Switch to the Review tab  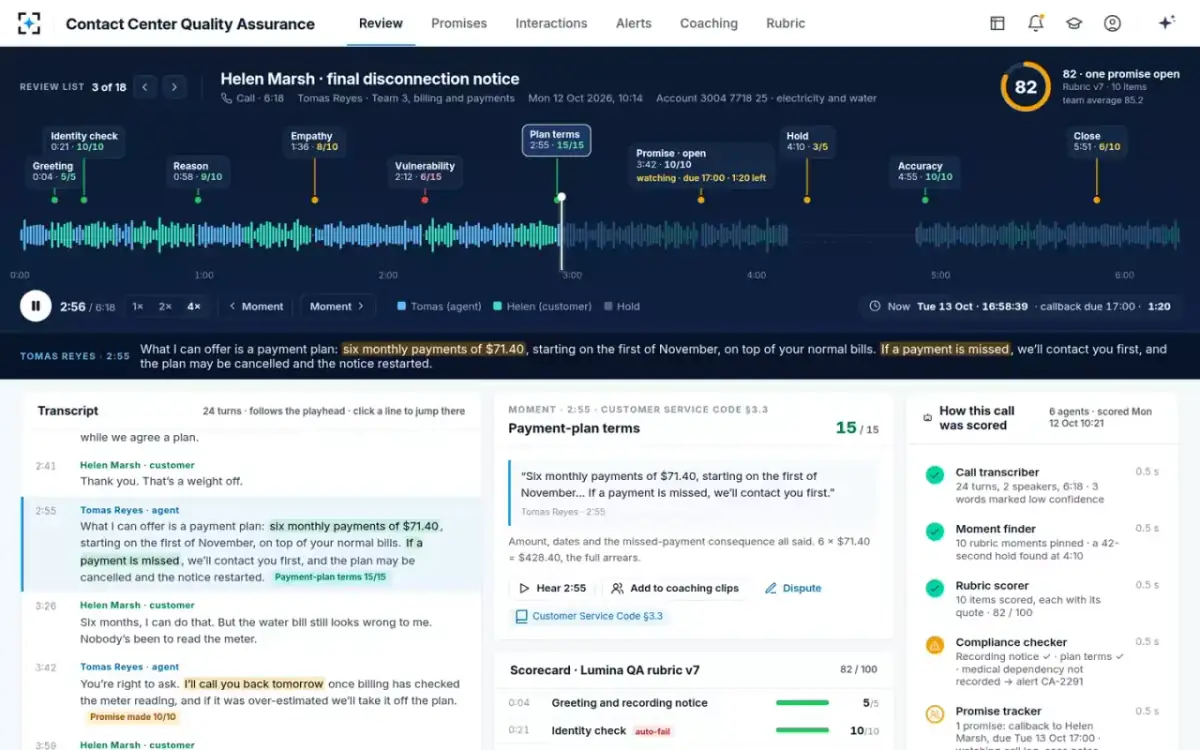tap(381, 23)
